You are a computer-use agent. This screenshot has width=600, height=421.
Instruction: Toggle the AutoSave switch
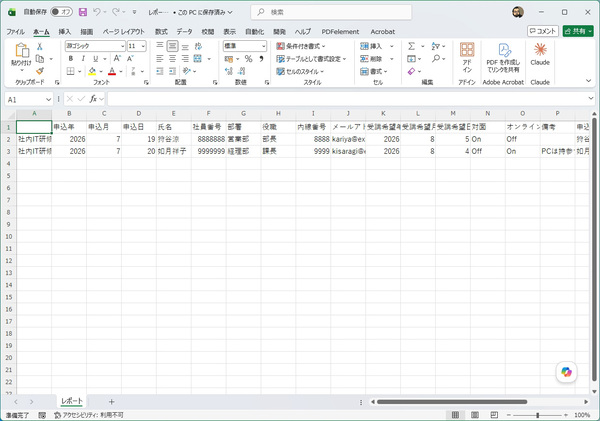pos(61,12)
